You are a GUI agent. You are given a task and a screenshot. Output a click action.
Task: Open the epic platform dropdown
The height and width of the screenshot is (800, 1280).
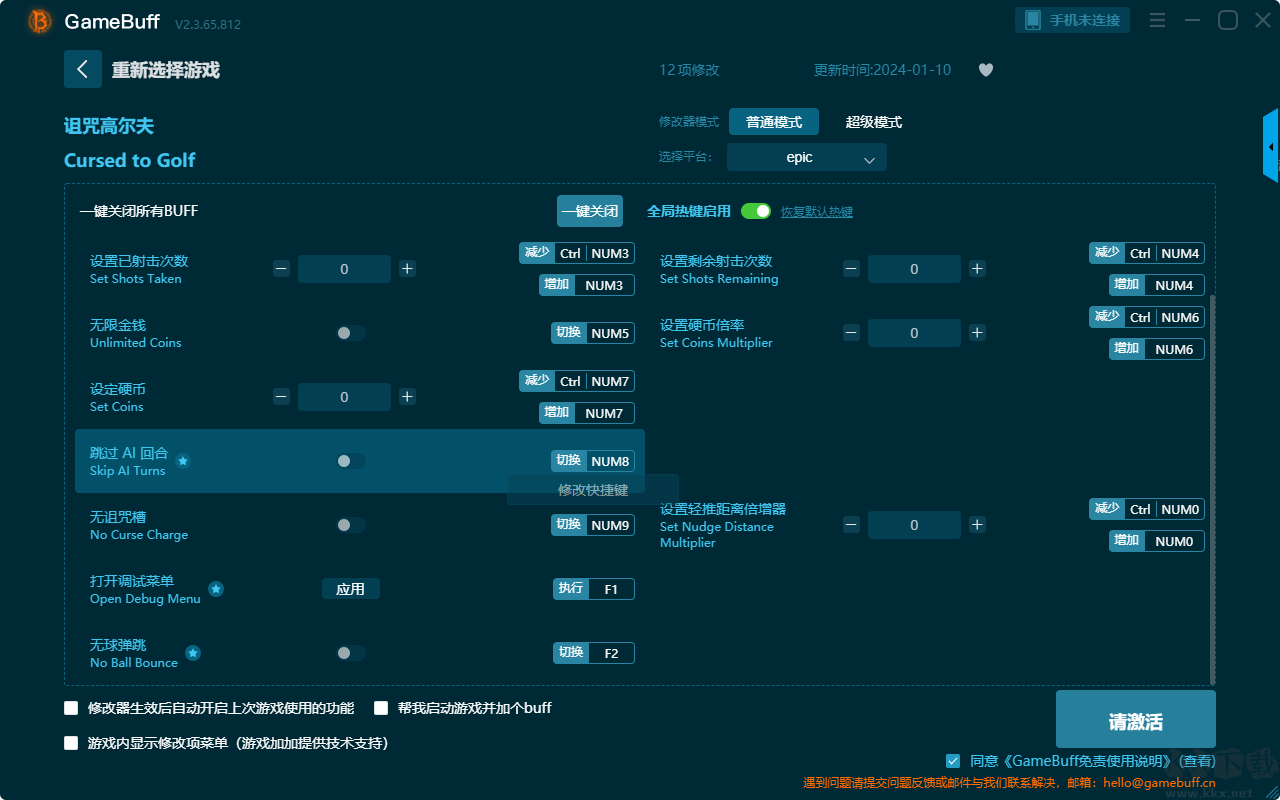coord(807,157)
